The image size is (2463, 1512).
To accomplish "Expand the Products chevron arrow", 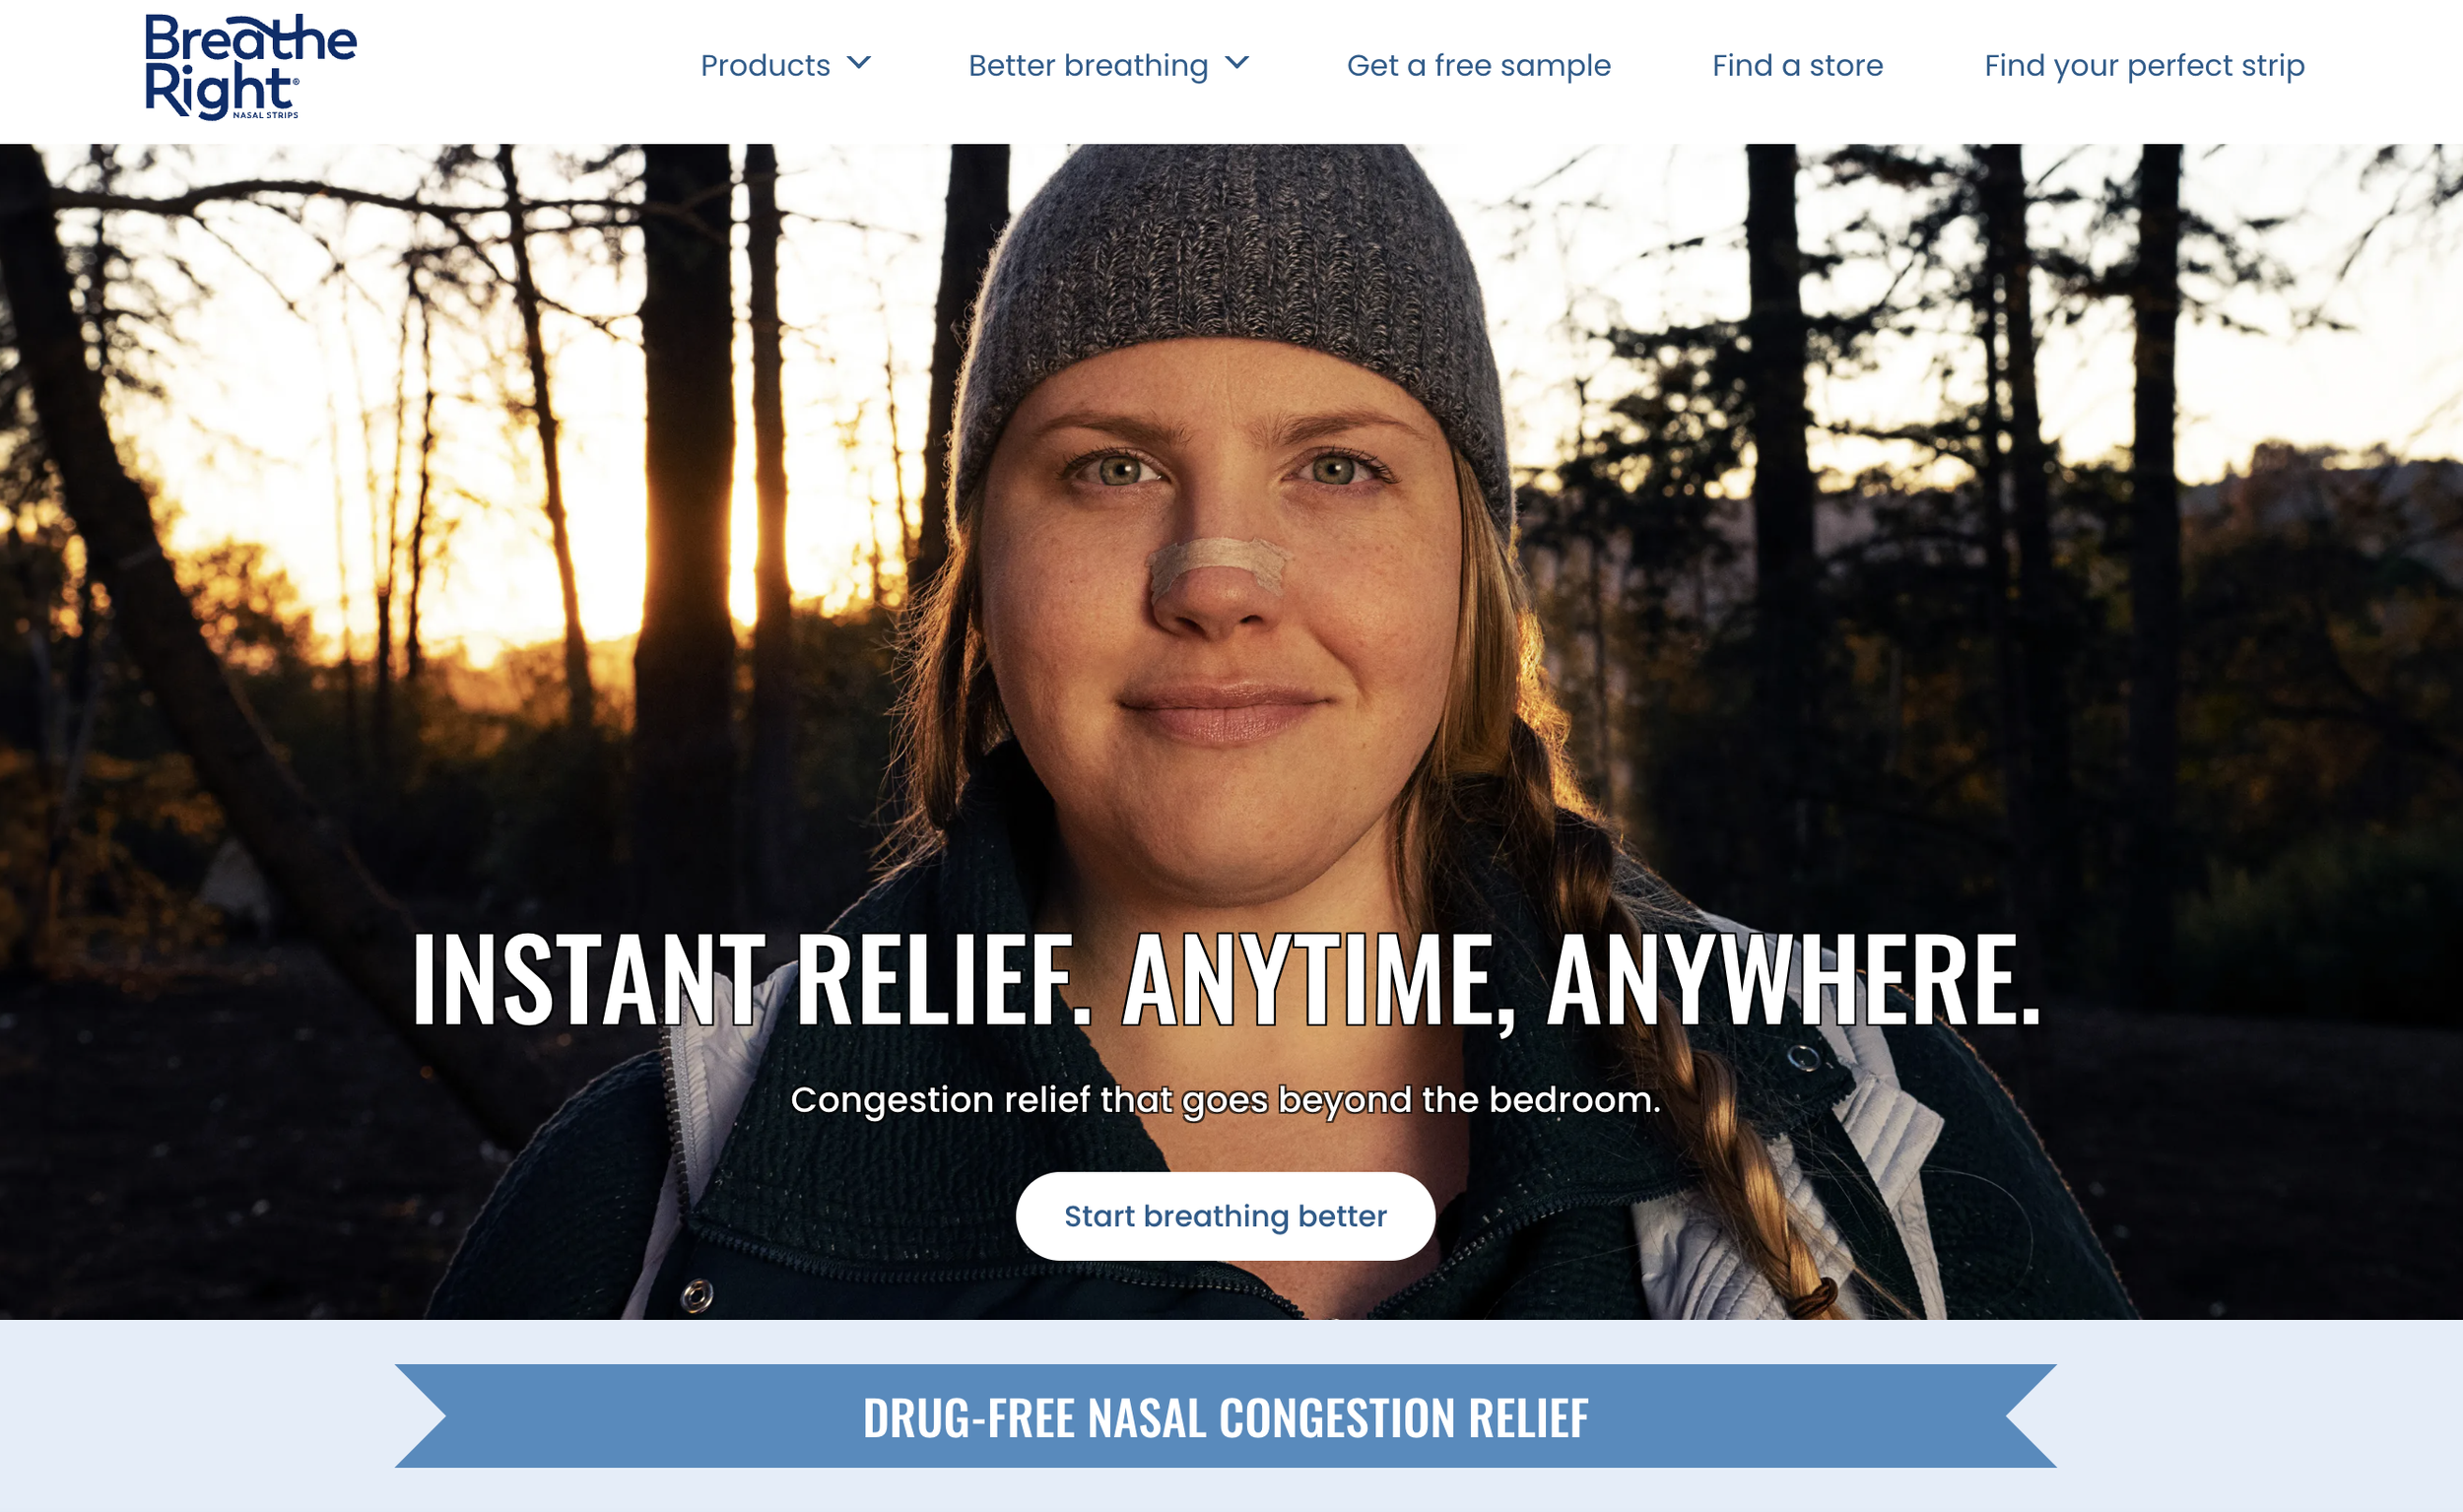I will tap(859, 63).
